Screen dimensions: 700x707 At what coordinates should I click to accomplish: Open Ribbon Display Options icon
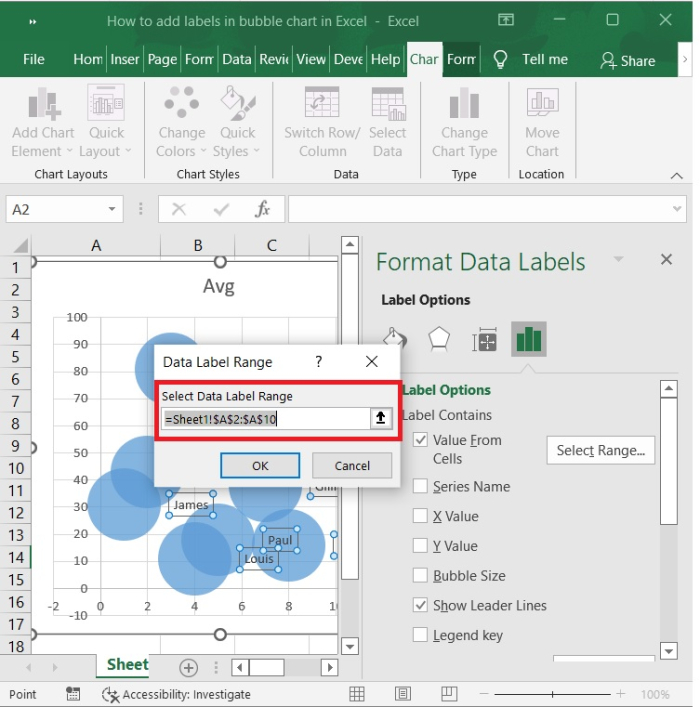tap(506, 20)
